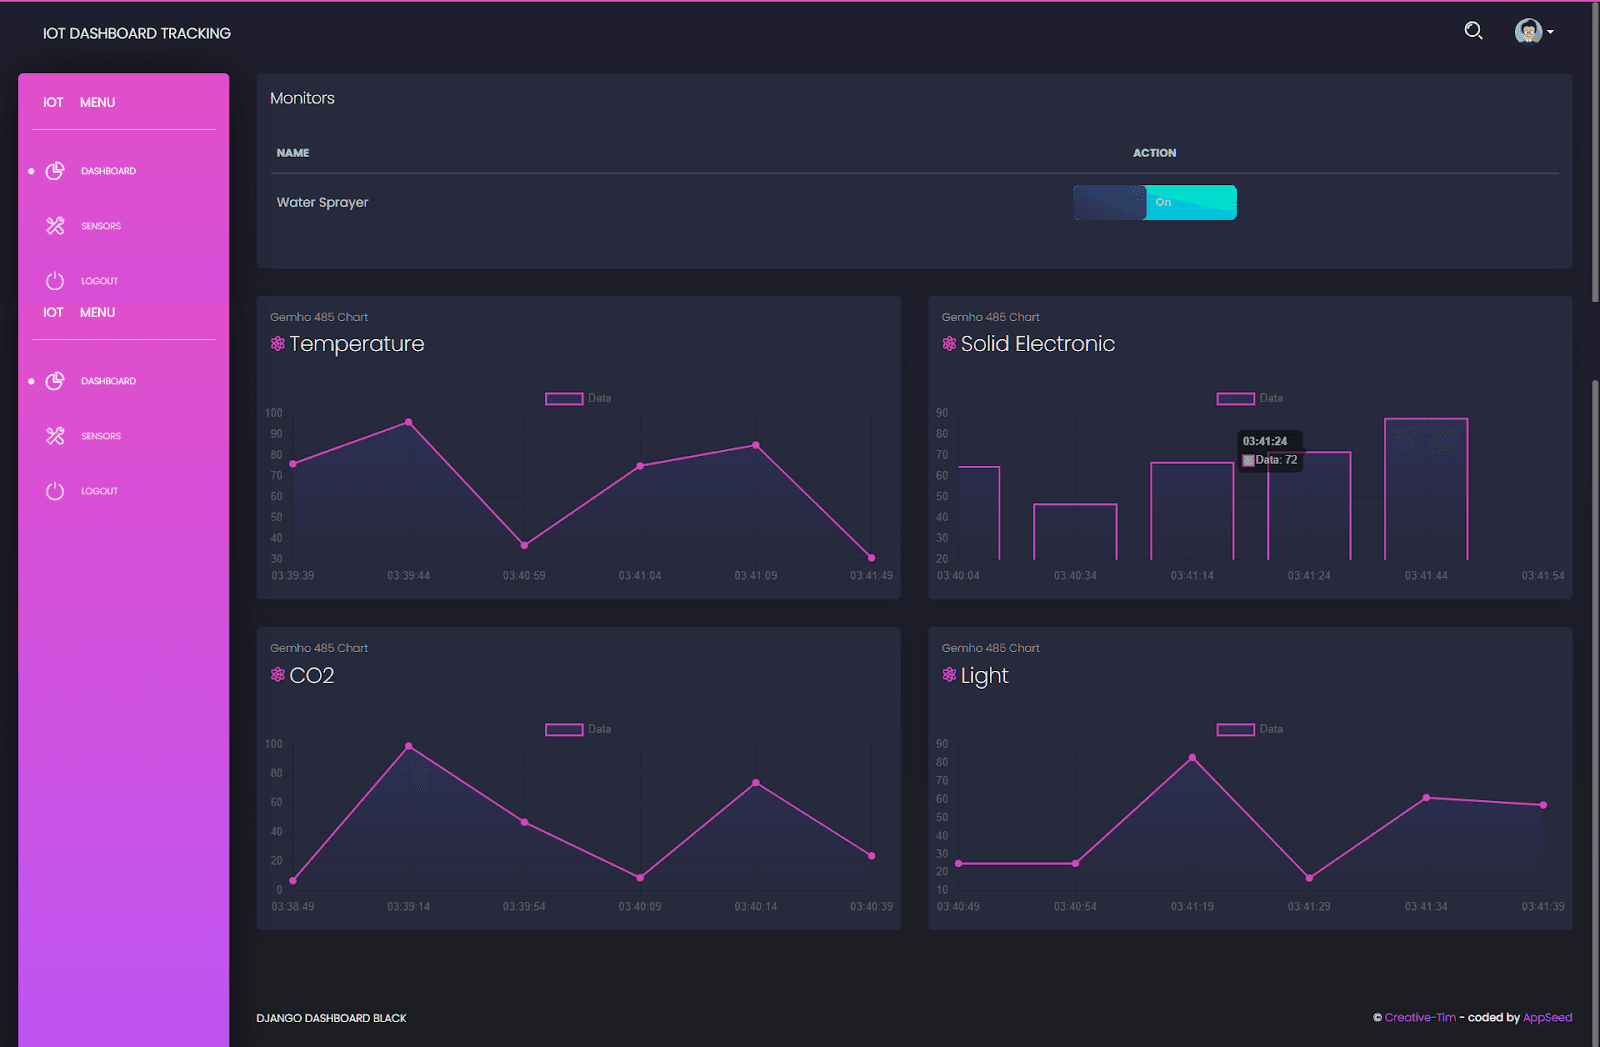The width and height of the screenshot is (1600, 1047).
Task: Click atom icon next to Temperature title
Action: tap(278, 344)
